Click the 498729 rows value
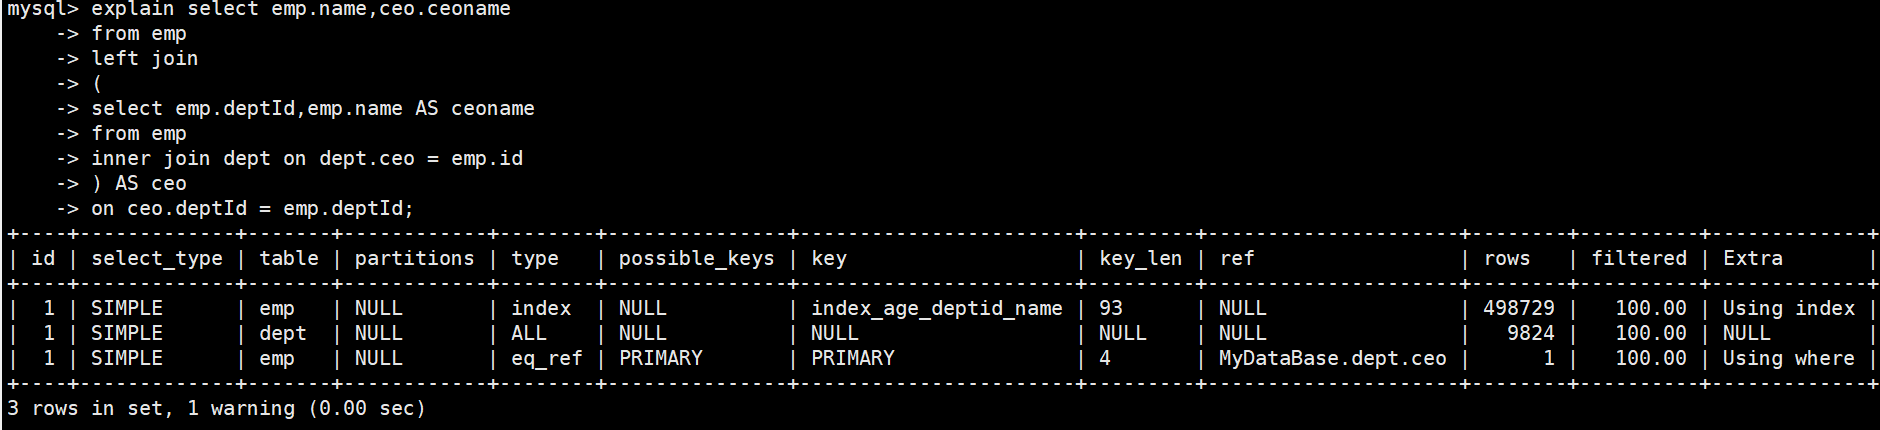This screenshot has width=1880, height=430. pyautogui.click(x=1518, y=308)
